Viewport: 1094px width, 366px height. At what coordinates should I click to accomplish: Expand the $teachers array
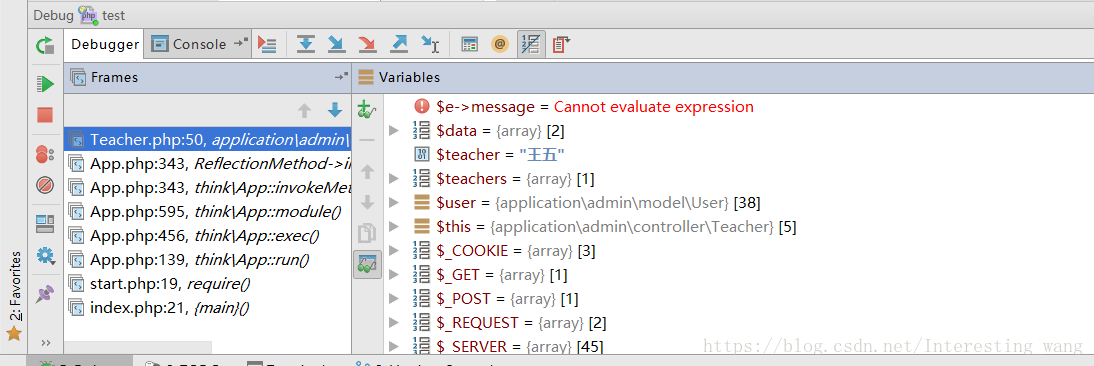(x=394, y=179)
